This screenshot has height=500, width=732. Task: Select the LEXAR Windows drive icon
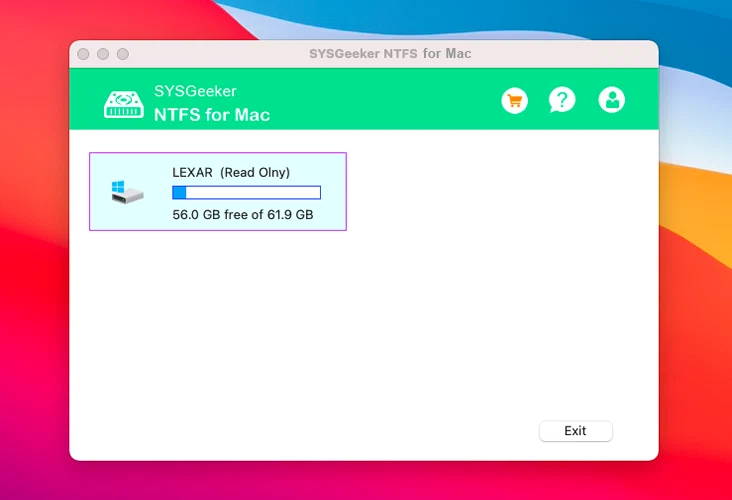coord(127,192)
